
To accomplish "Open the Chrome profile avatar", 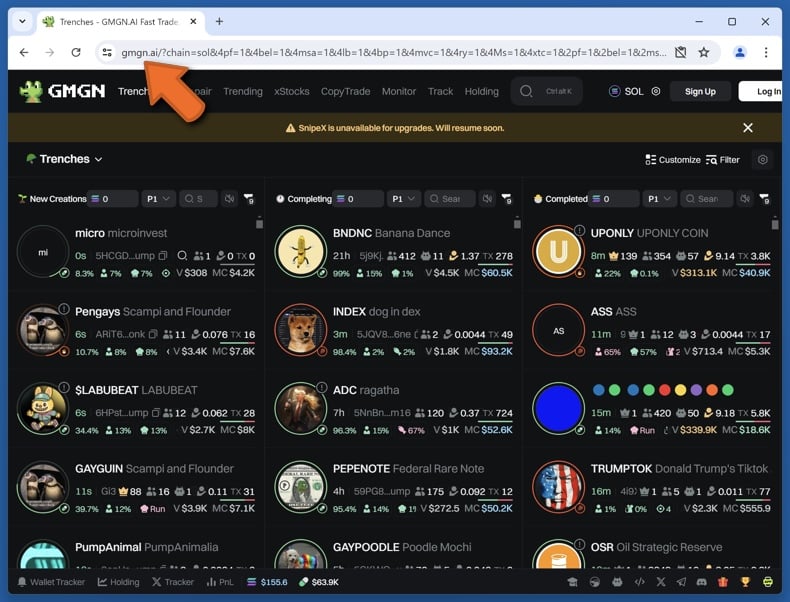I will coord(740,52).
